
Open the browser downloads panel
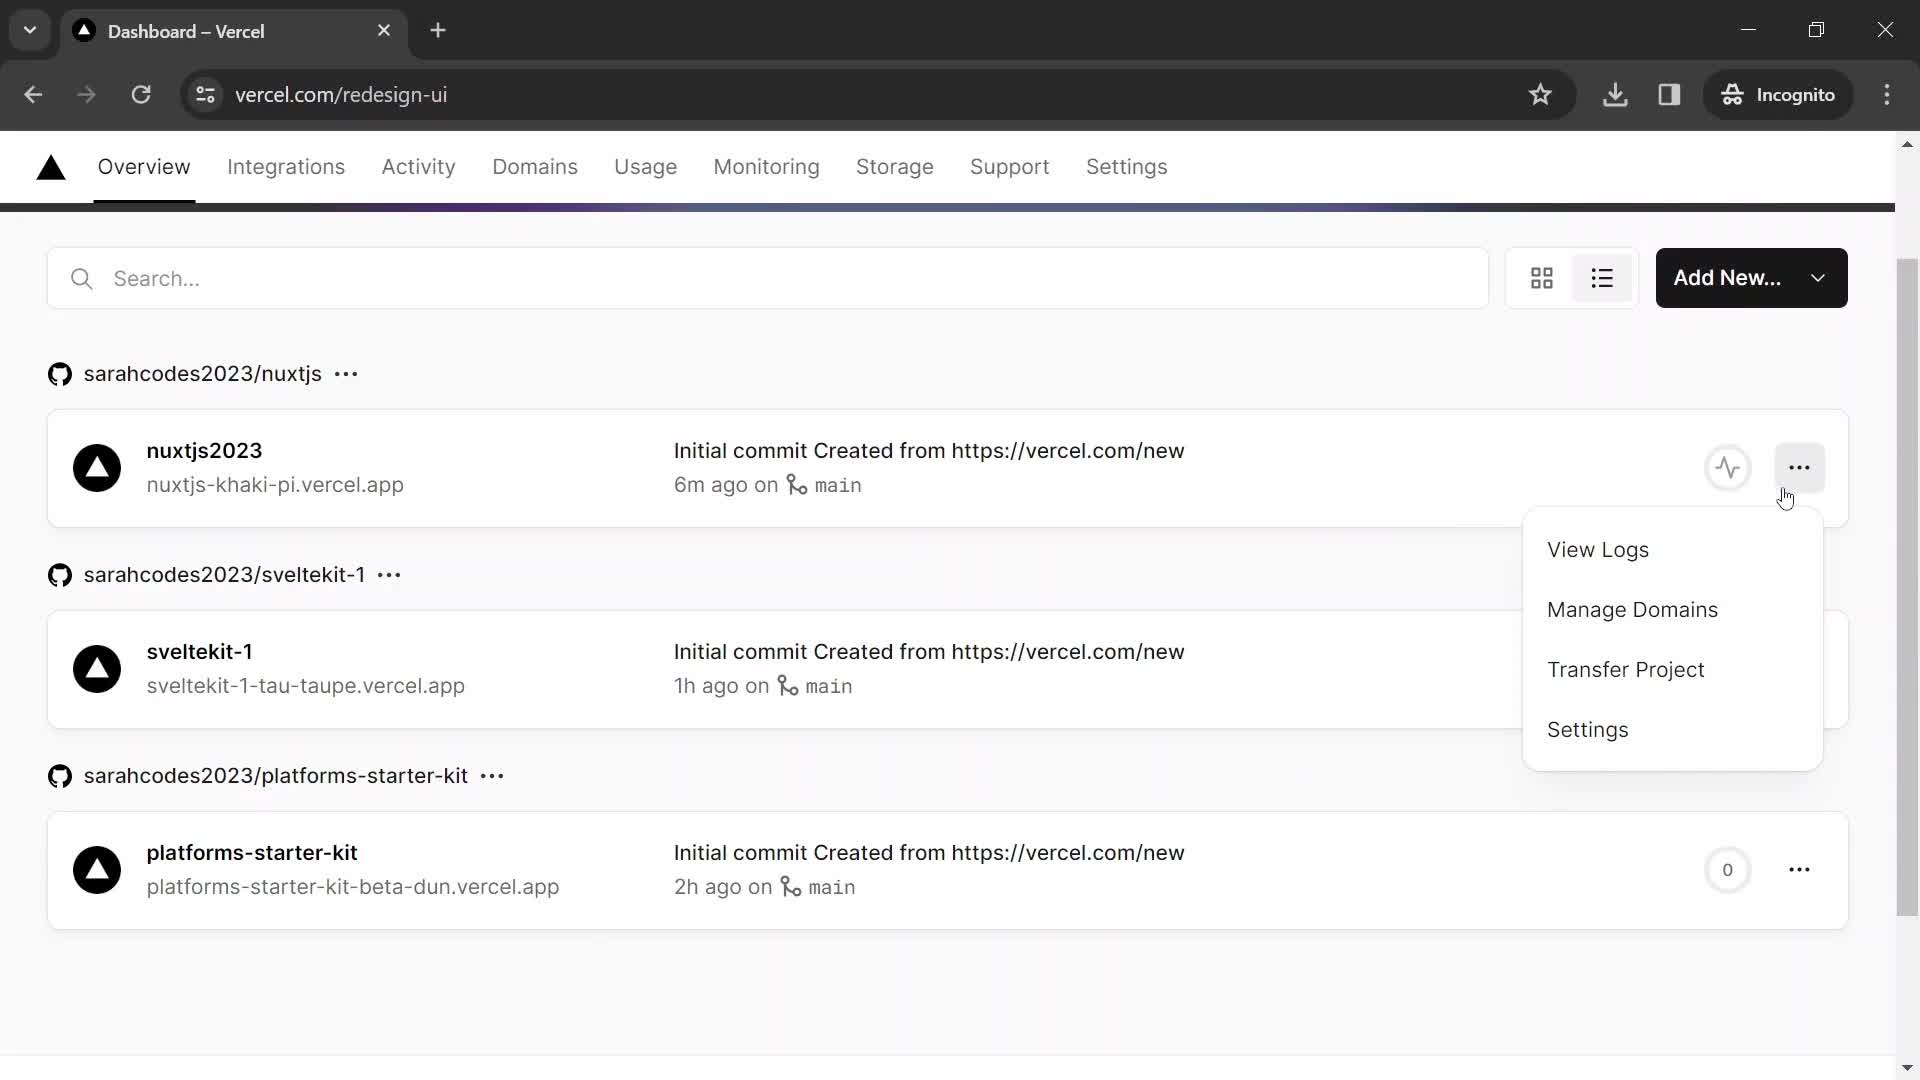pyautogui.click(x=1615, y=95)
